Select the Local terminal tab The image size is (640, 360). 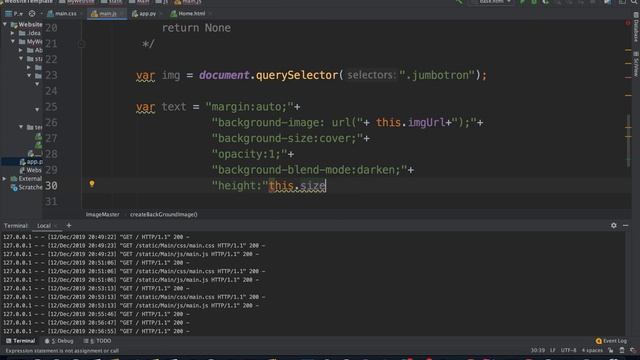pyautogui.click(x=44, y=226)
